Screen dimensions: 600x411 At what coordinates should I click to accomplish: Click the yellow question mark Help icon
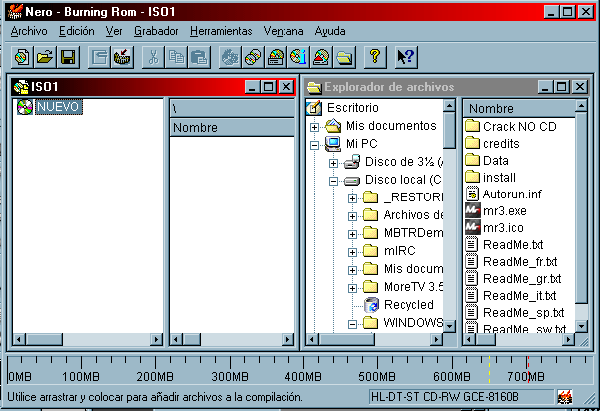(x=375, y=57)
